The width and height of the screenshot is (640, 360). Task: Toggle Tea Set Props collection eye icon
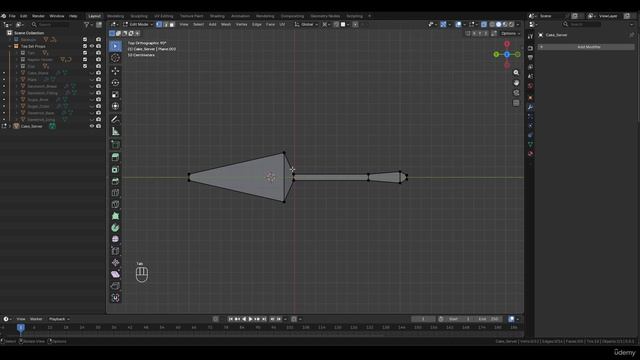[x=92, y=46]
